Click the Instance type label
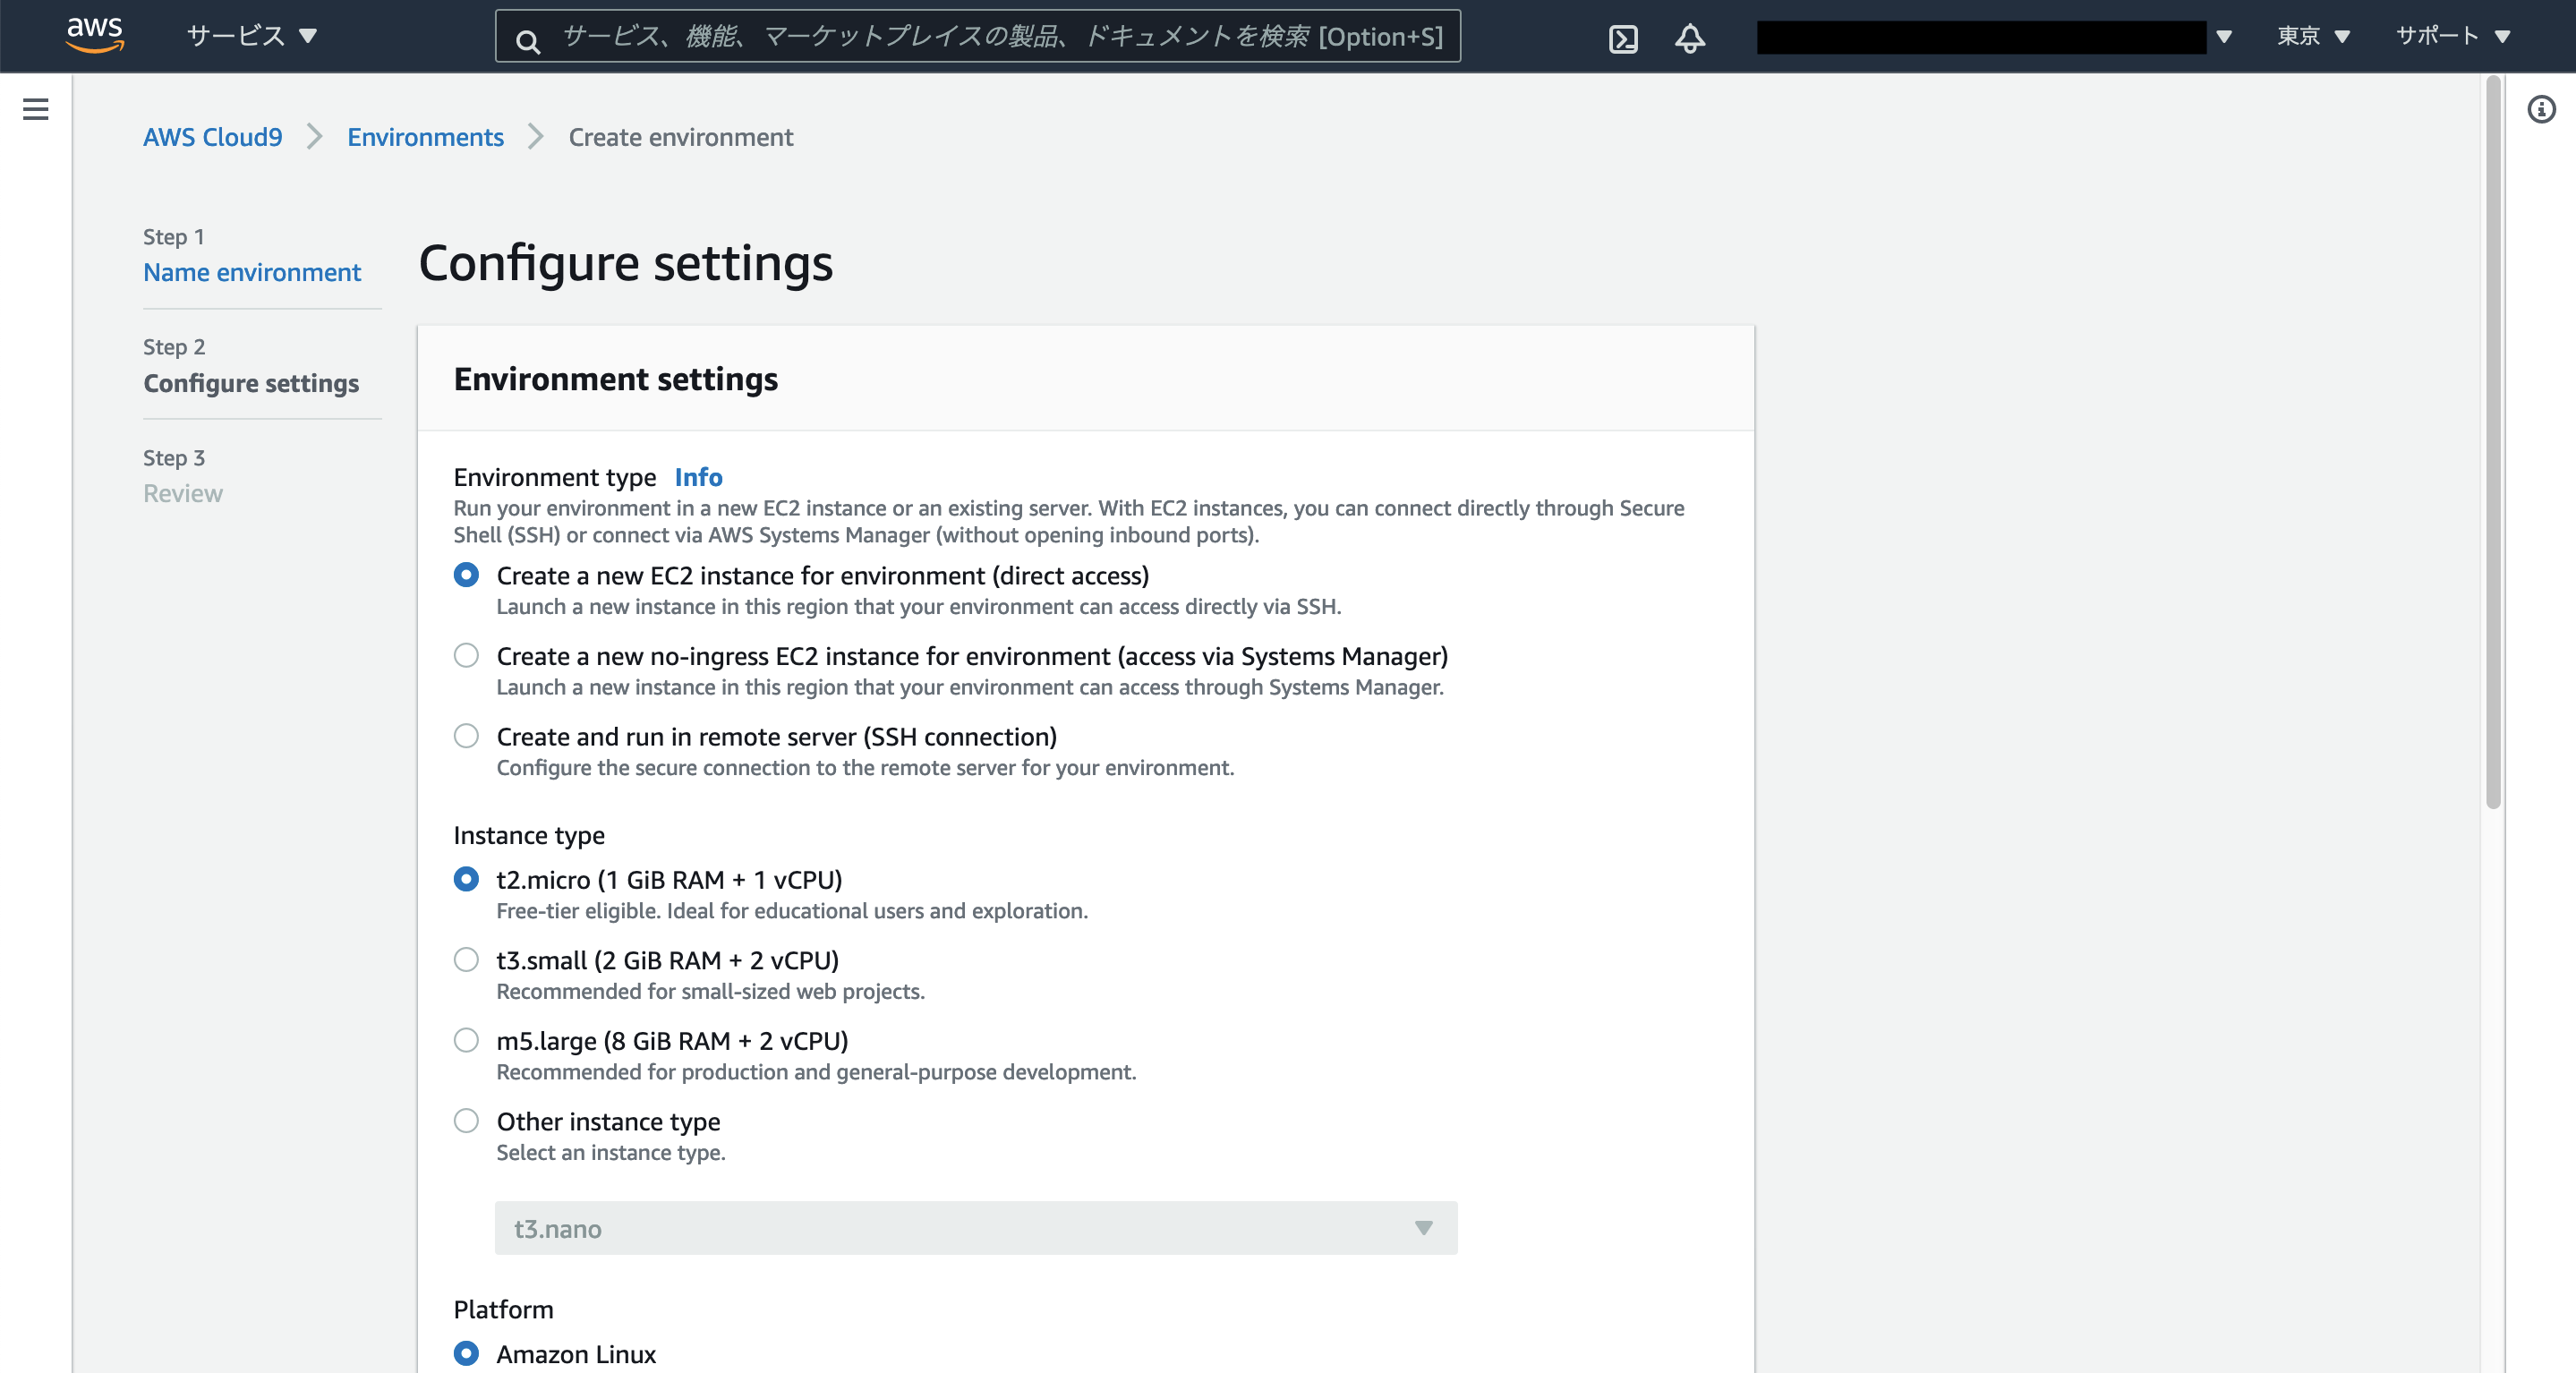The width and height of the screenshot is (2576, 1373). pos(529,835)
